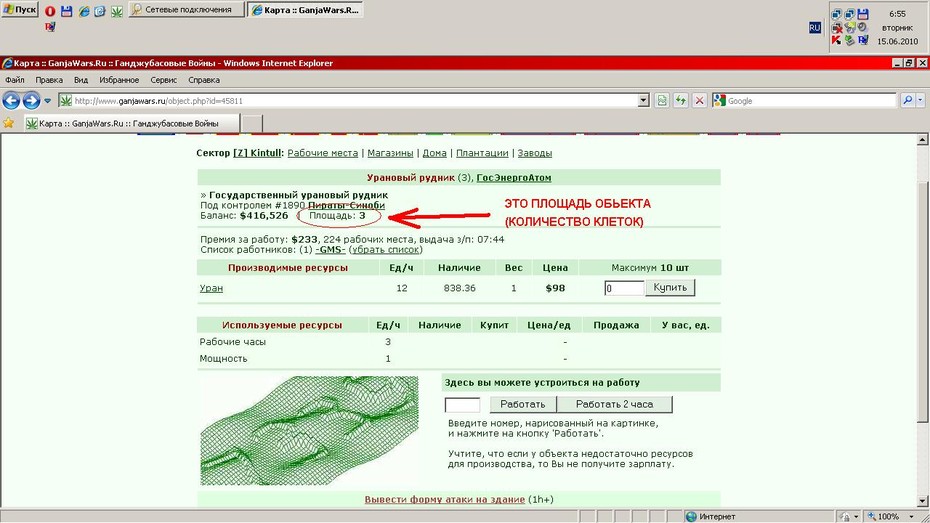Click the убрать список link
The image size is (930, 523).
[x=386, y=250]
